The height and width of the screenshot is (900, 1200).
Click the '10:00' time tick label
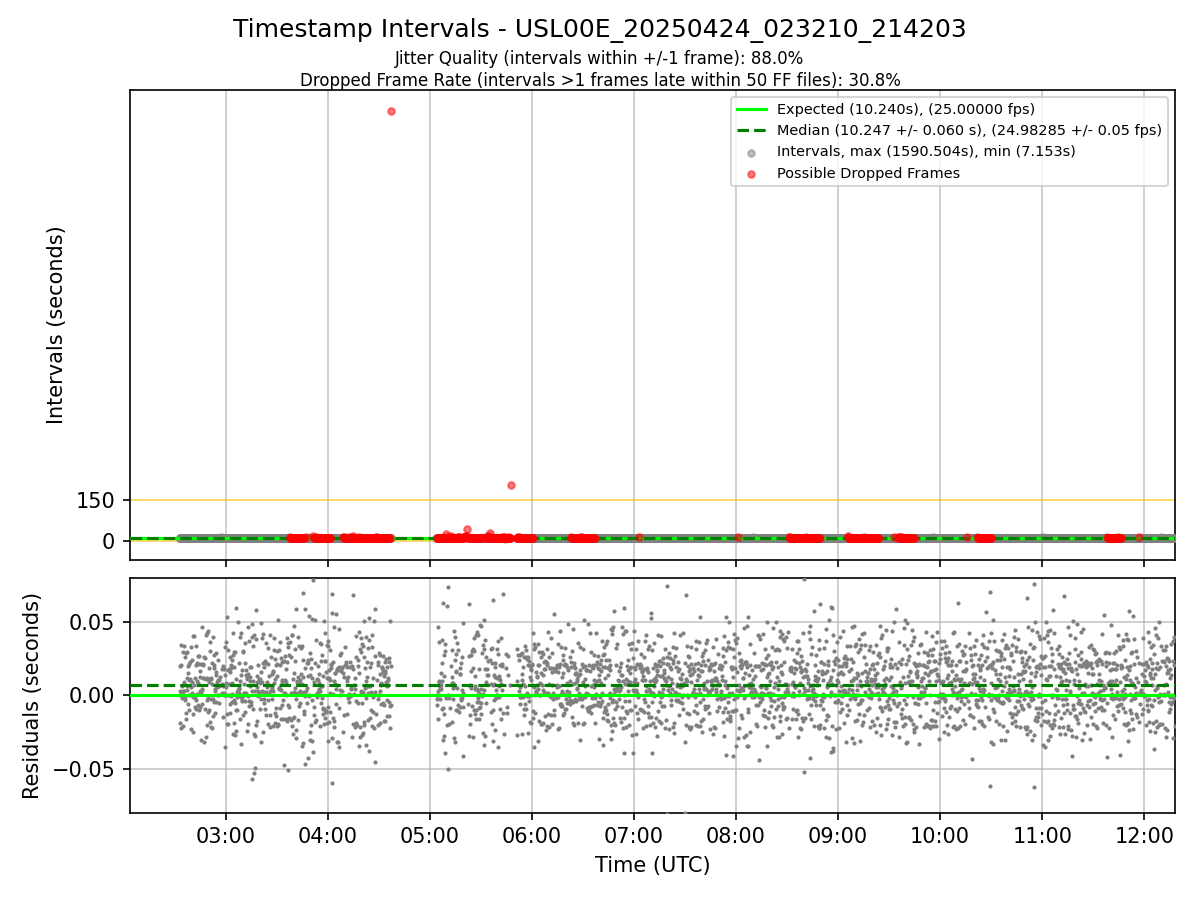click(940, 834)
